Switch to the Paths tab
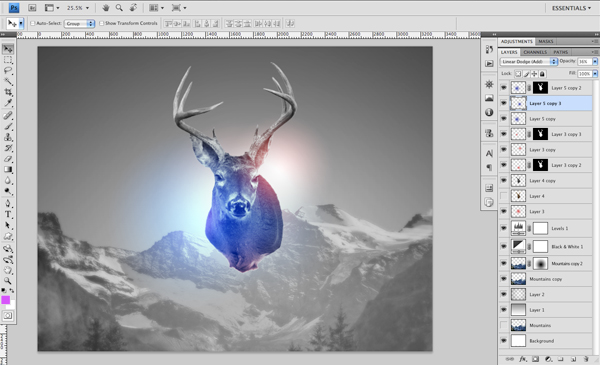 pyautogui.click(x=561, y=52)
